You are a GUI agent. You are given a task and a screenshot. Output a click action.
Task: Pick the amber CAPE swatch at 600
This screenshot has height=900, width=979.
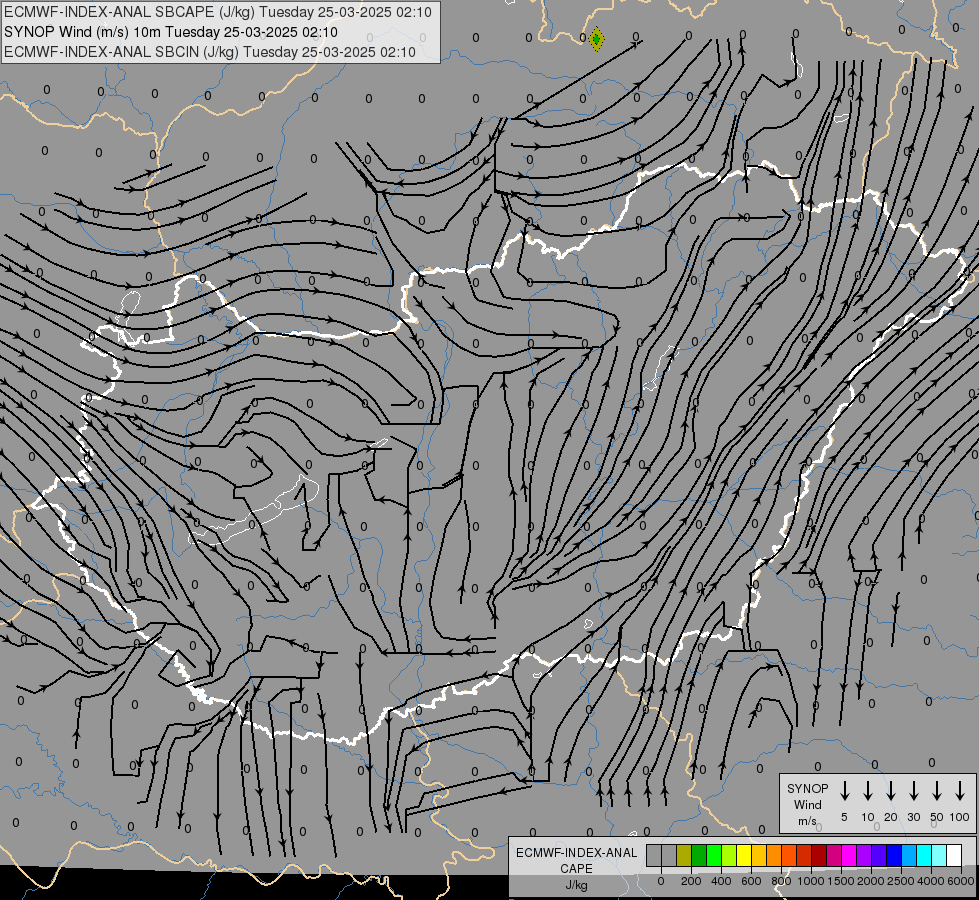click(x=759, y=855)
